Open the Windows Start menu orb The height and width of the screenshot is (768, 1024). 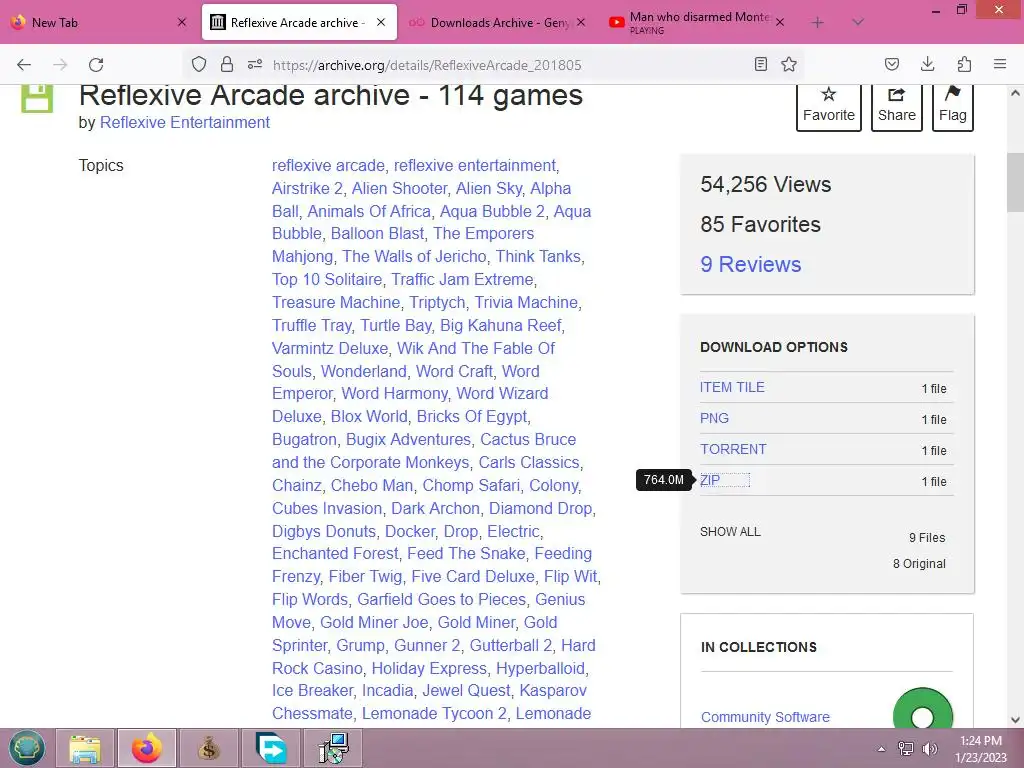26,748
